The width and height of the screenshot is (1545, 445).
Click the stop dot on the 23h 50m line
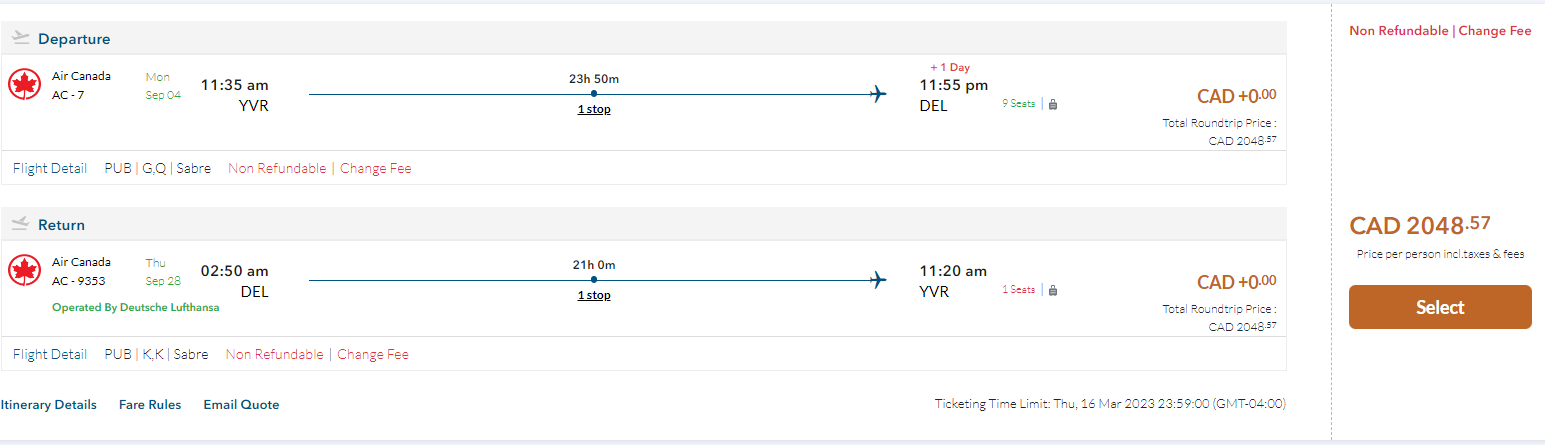[x=594, y=95]
